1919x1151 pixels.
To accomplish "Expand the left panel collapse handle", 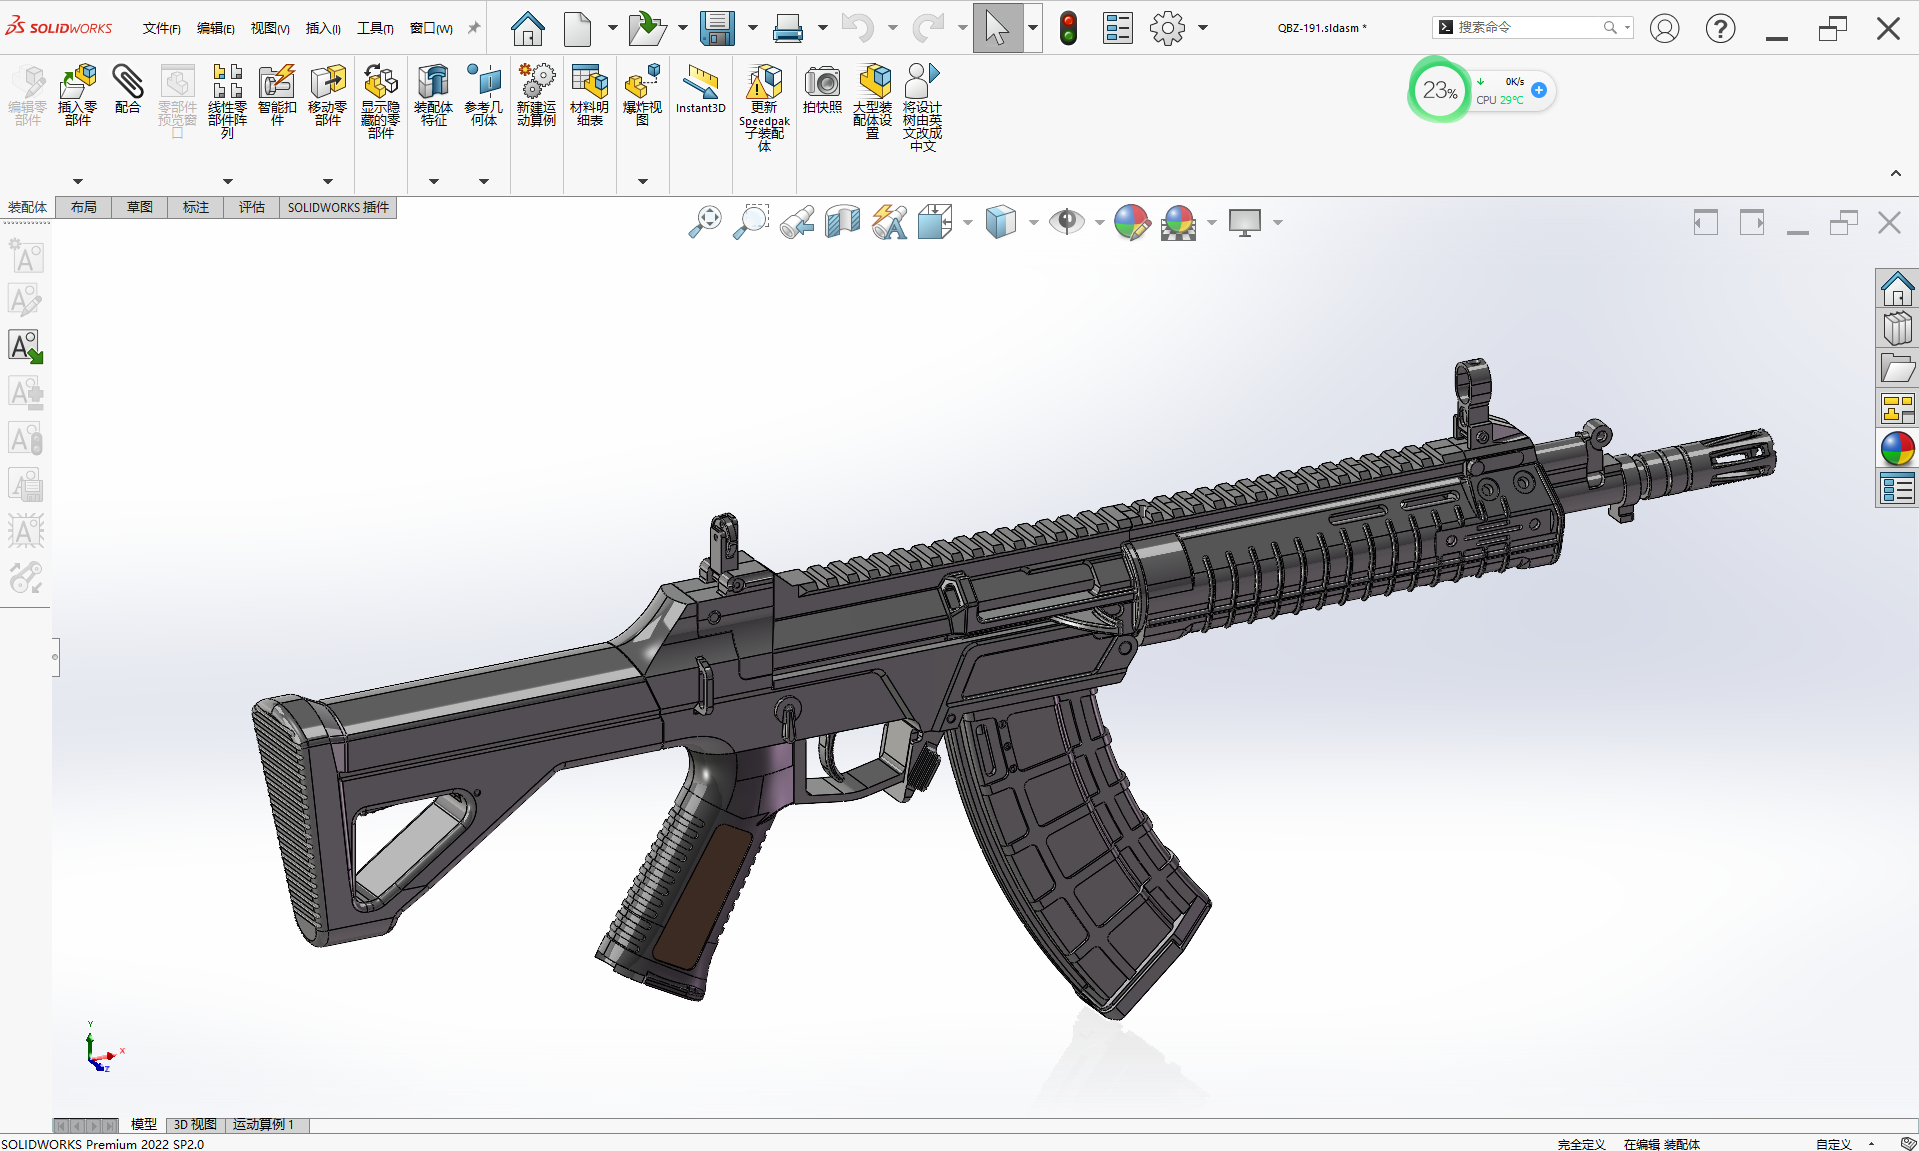I will tap(56, 657).
